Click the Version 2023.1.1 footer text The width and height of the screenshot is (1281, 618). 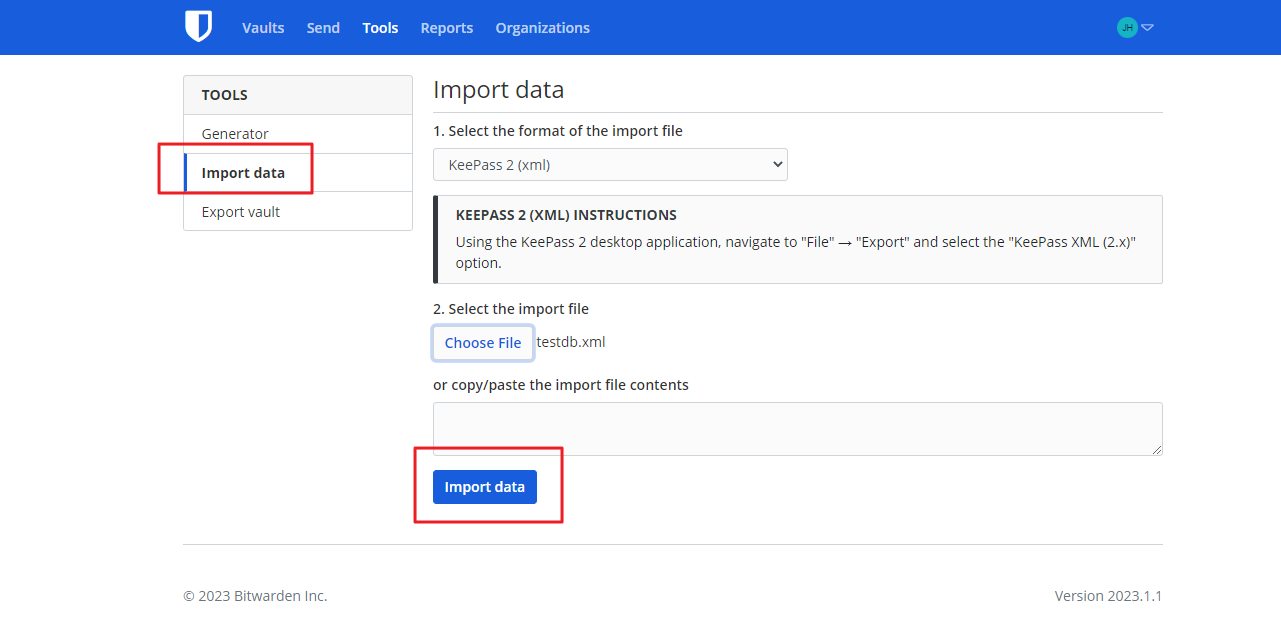tap(1108, 596)
